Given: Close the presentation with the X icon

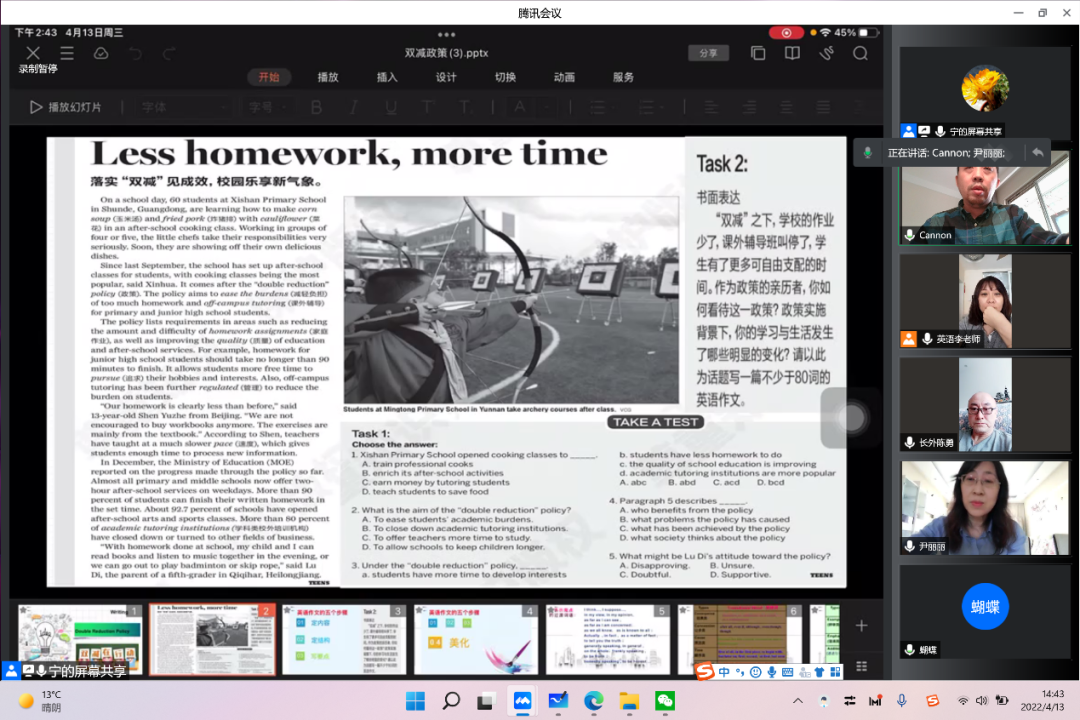Looking at the screenshot, I should pos(32,53).
